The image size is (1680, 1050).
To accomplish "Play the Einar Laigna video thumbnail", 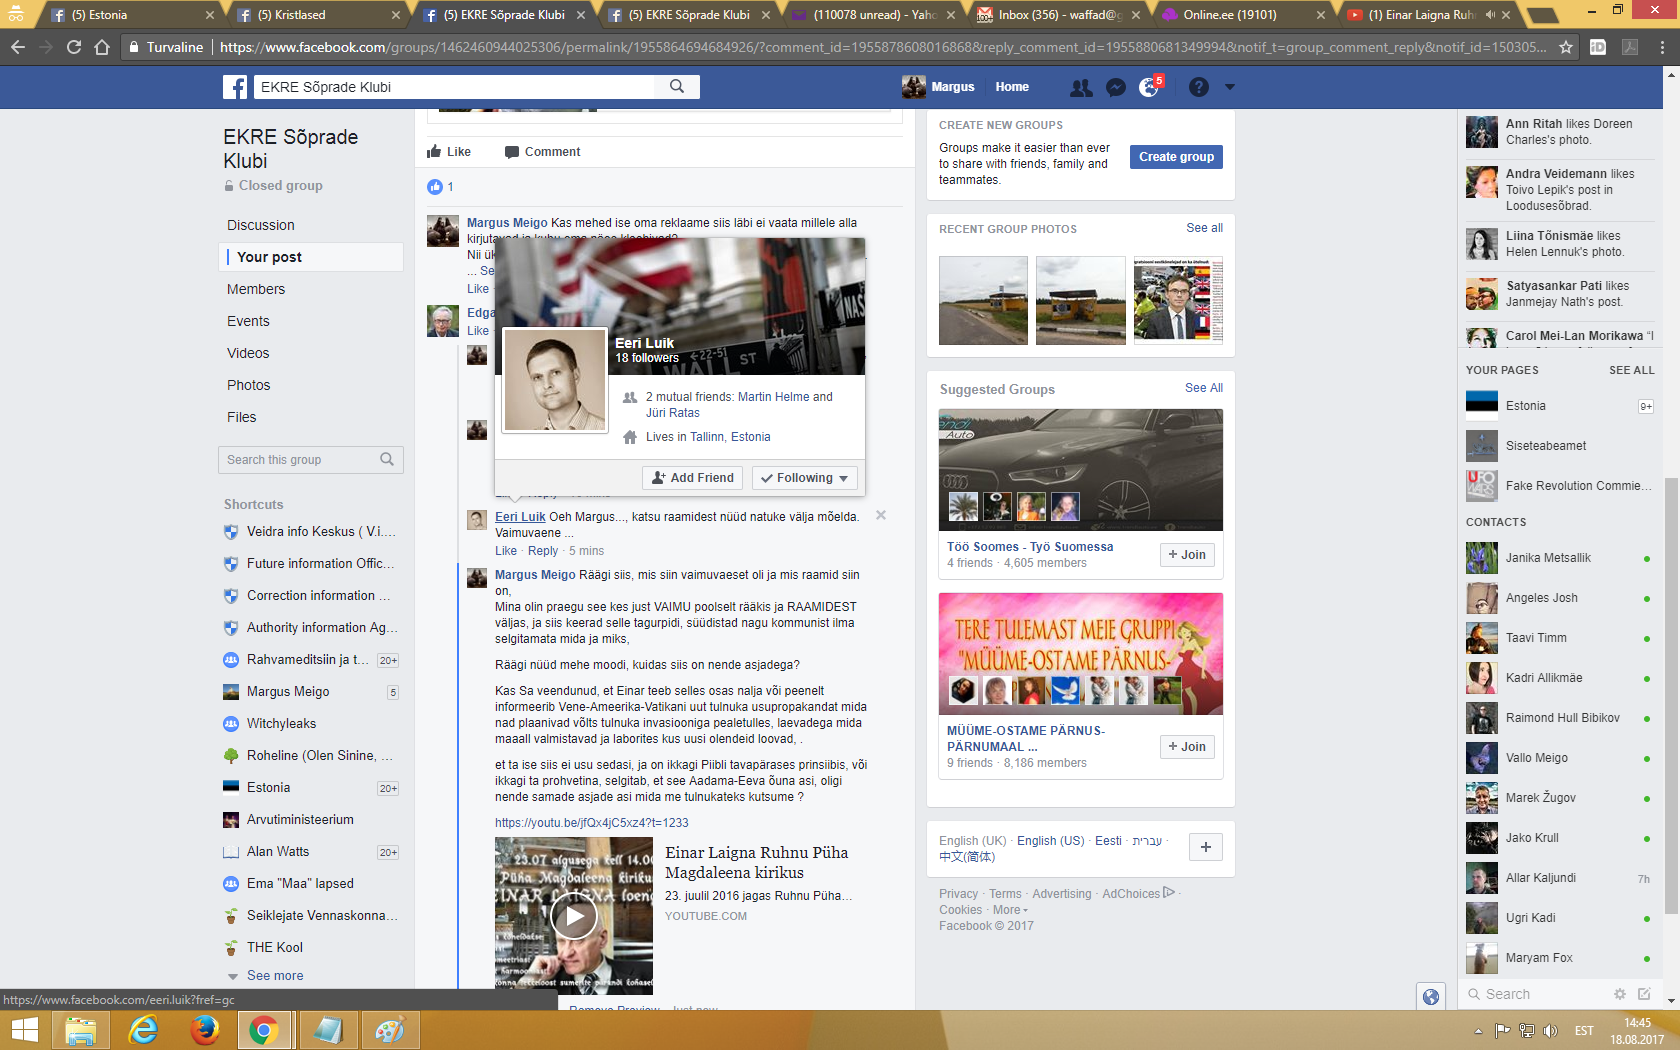I will pos(574,916).
